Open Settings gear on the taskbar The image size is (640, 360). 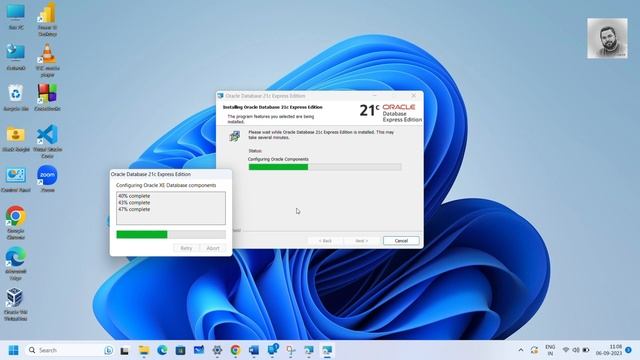217,350
